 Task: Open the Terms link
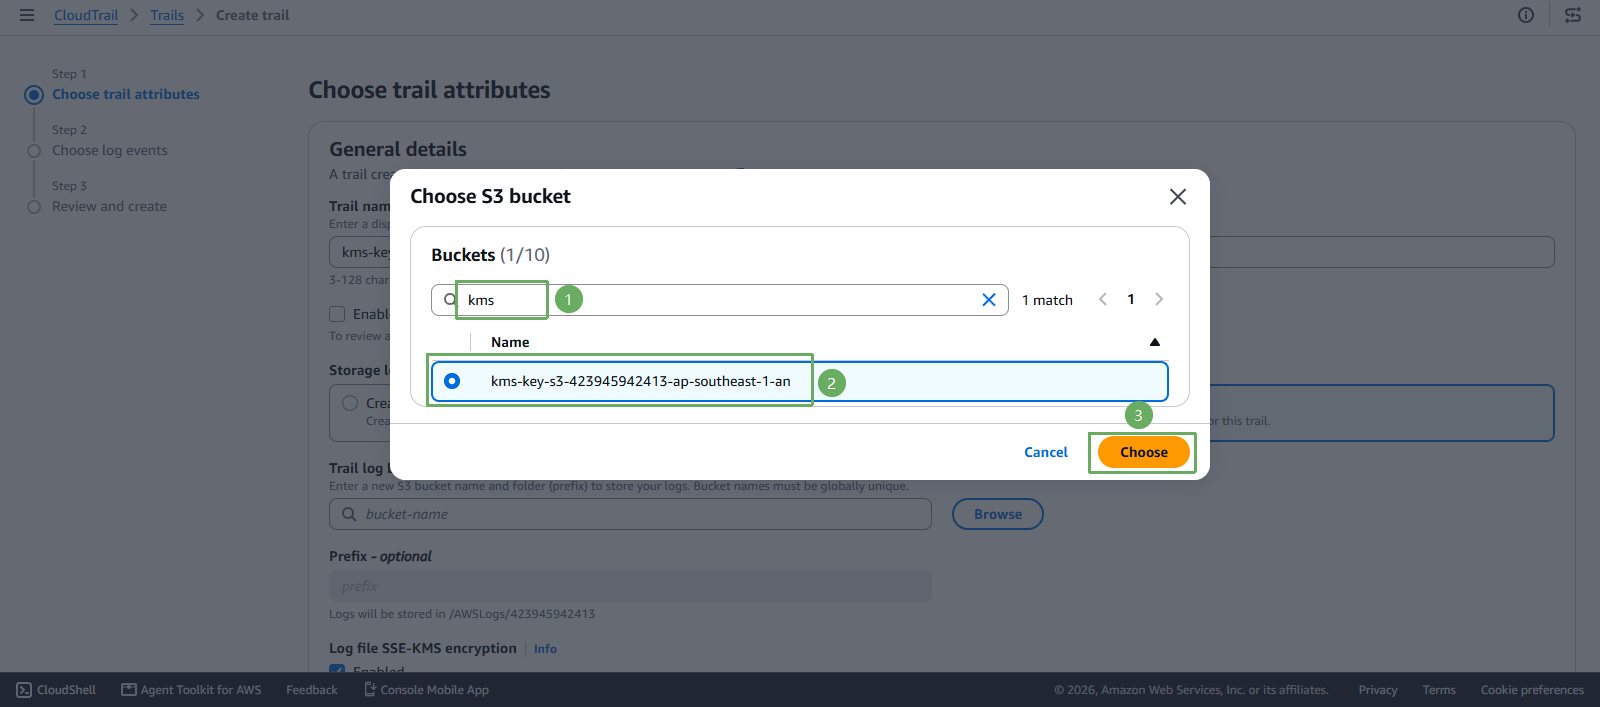(1439, 690)
